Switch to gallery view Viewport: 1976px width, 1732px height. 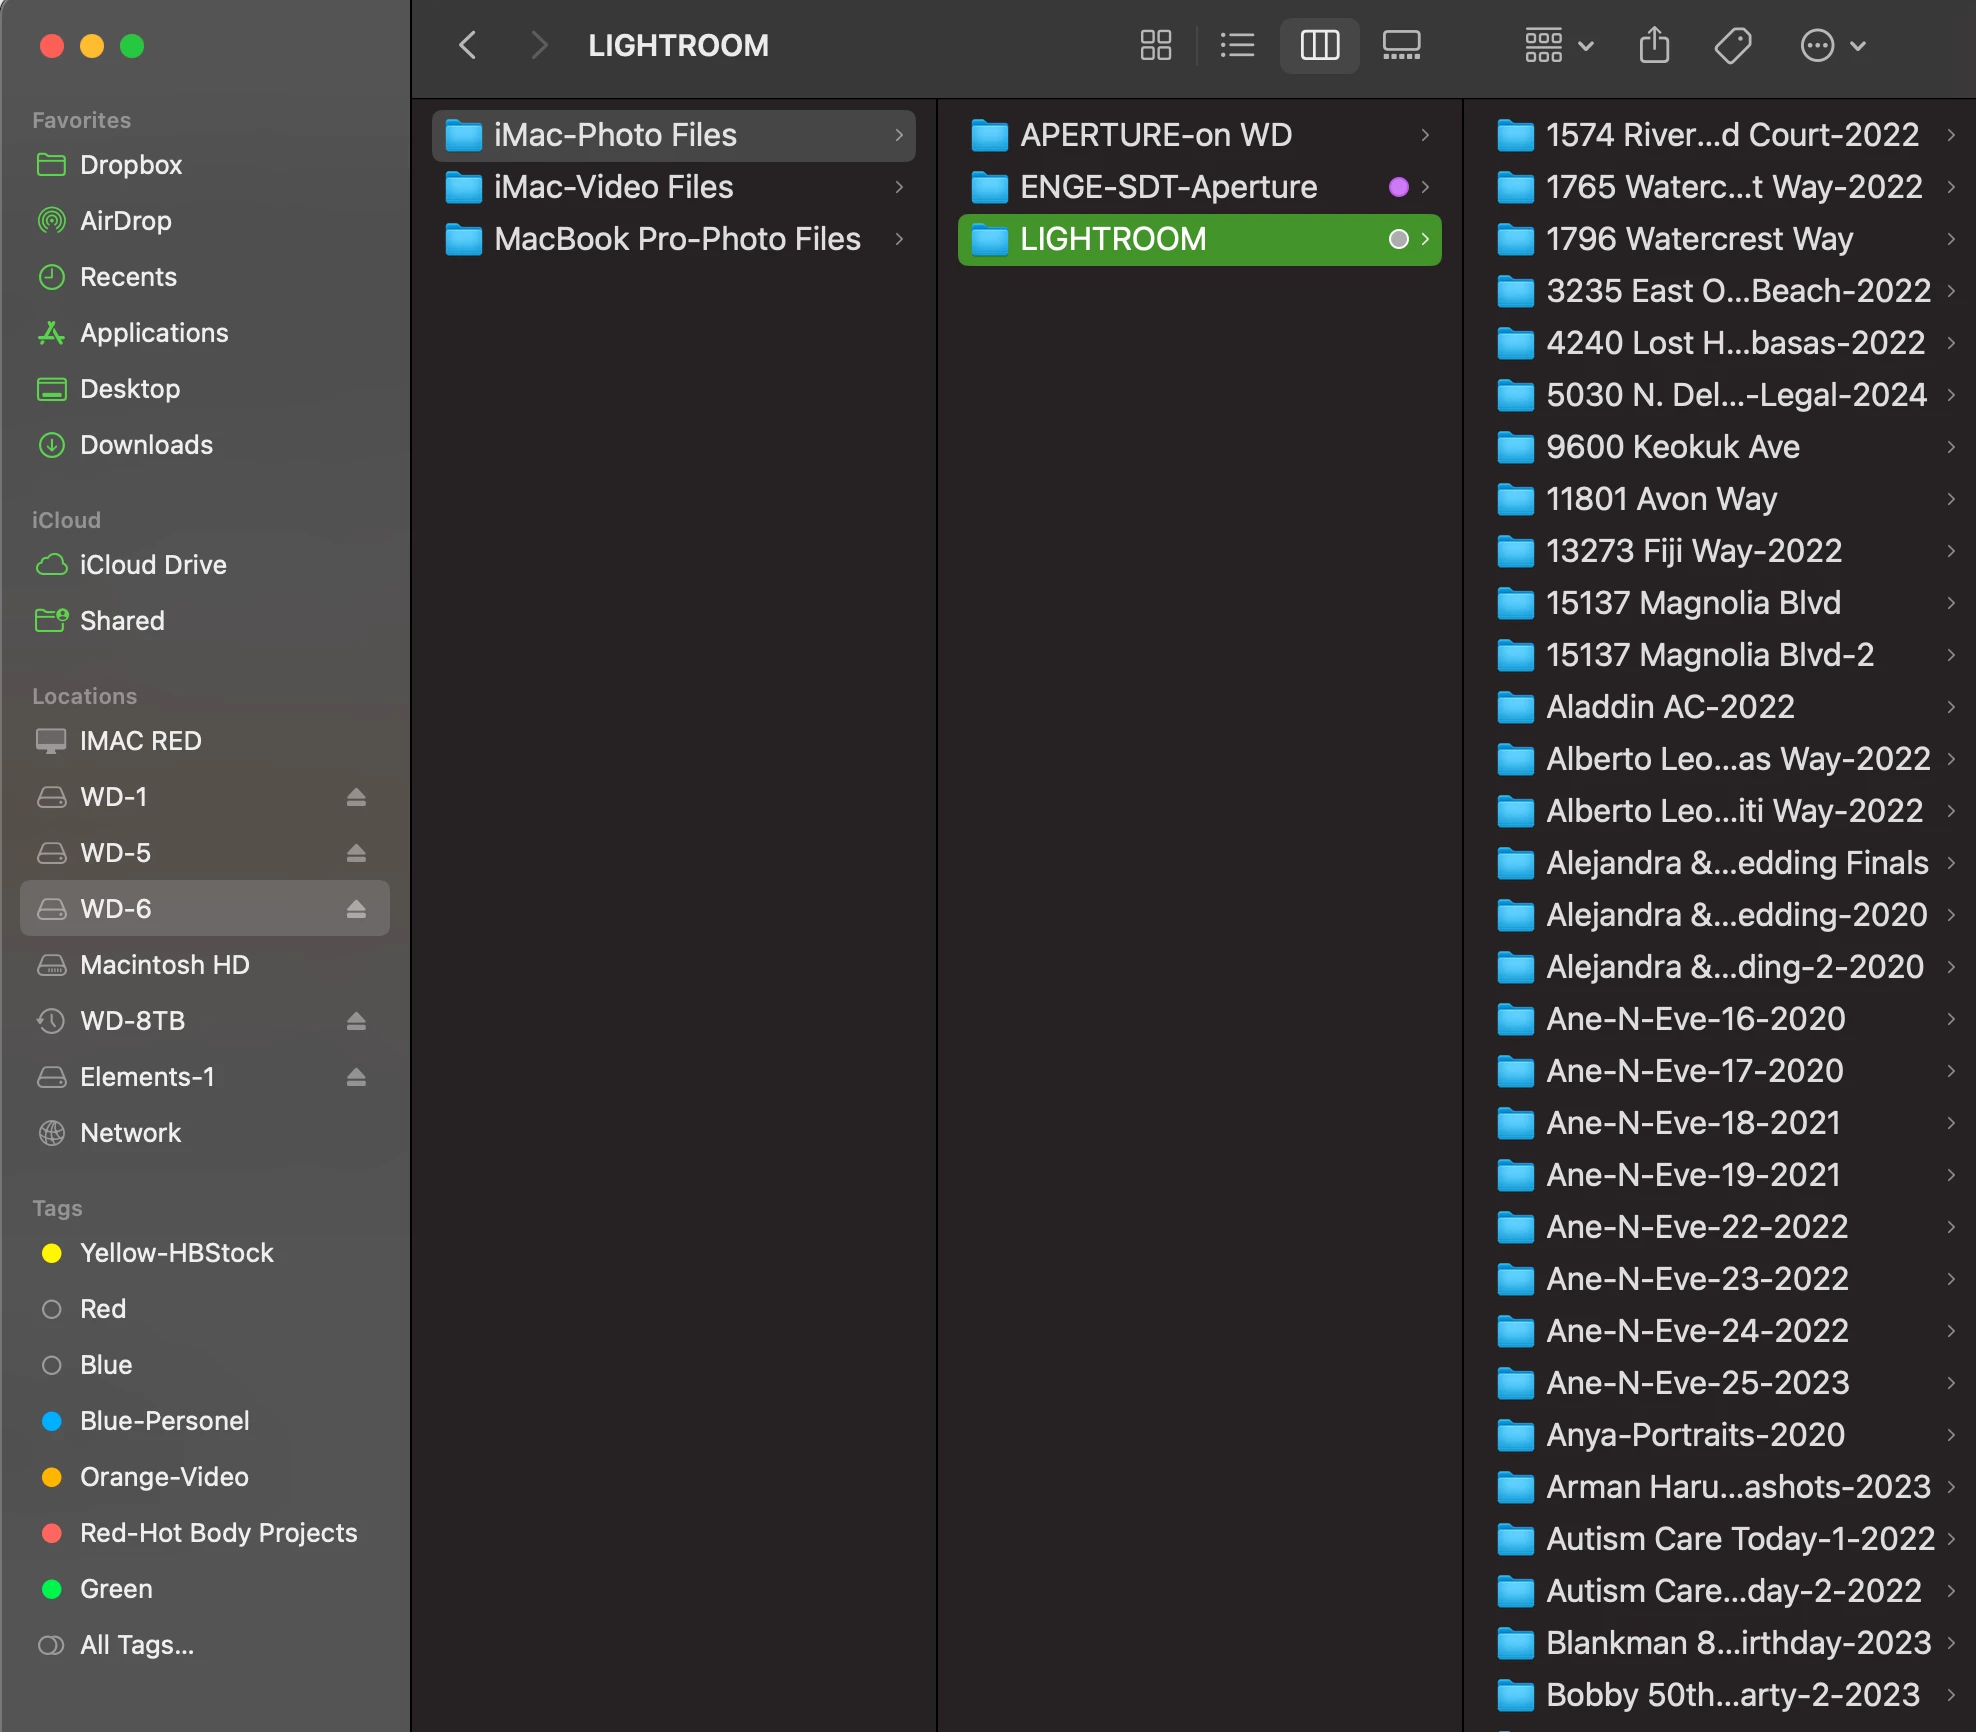[1401, 45]
